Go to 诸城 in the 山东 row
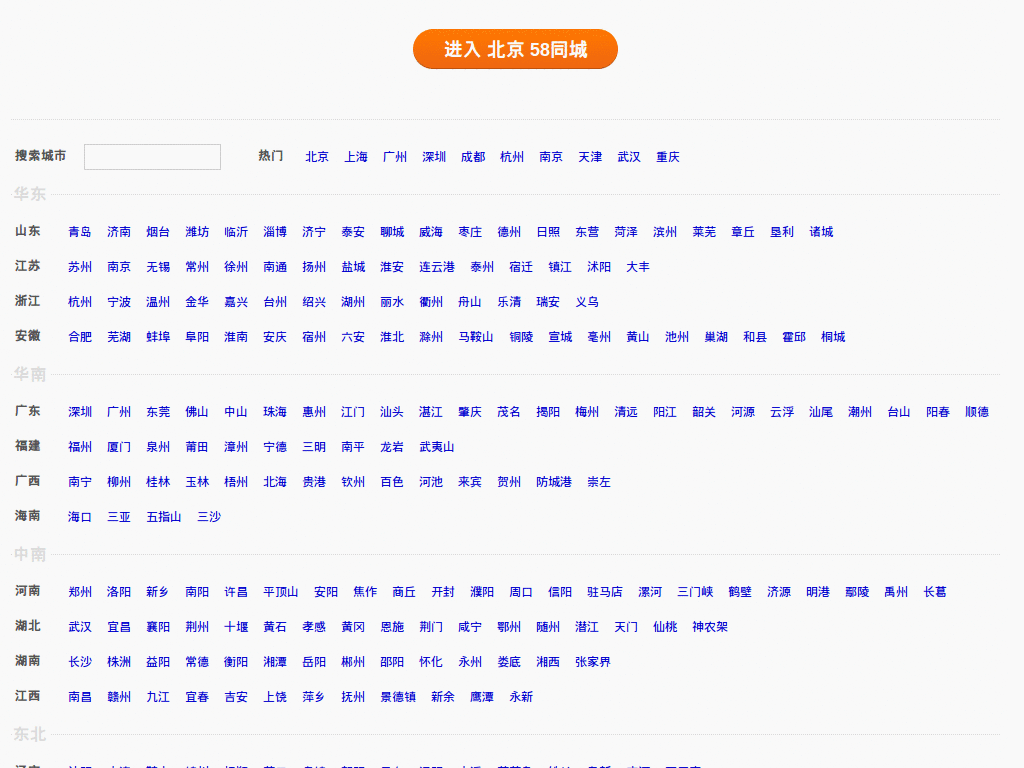Screen dimensions: 1024x768 [821, 232]
